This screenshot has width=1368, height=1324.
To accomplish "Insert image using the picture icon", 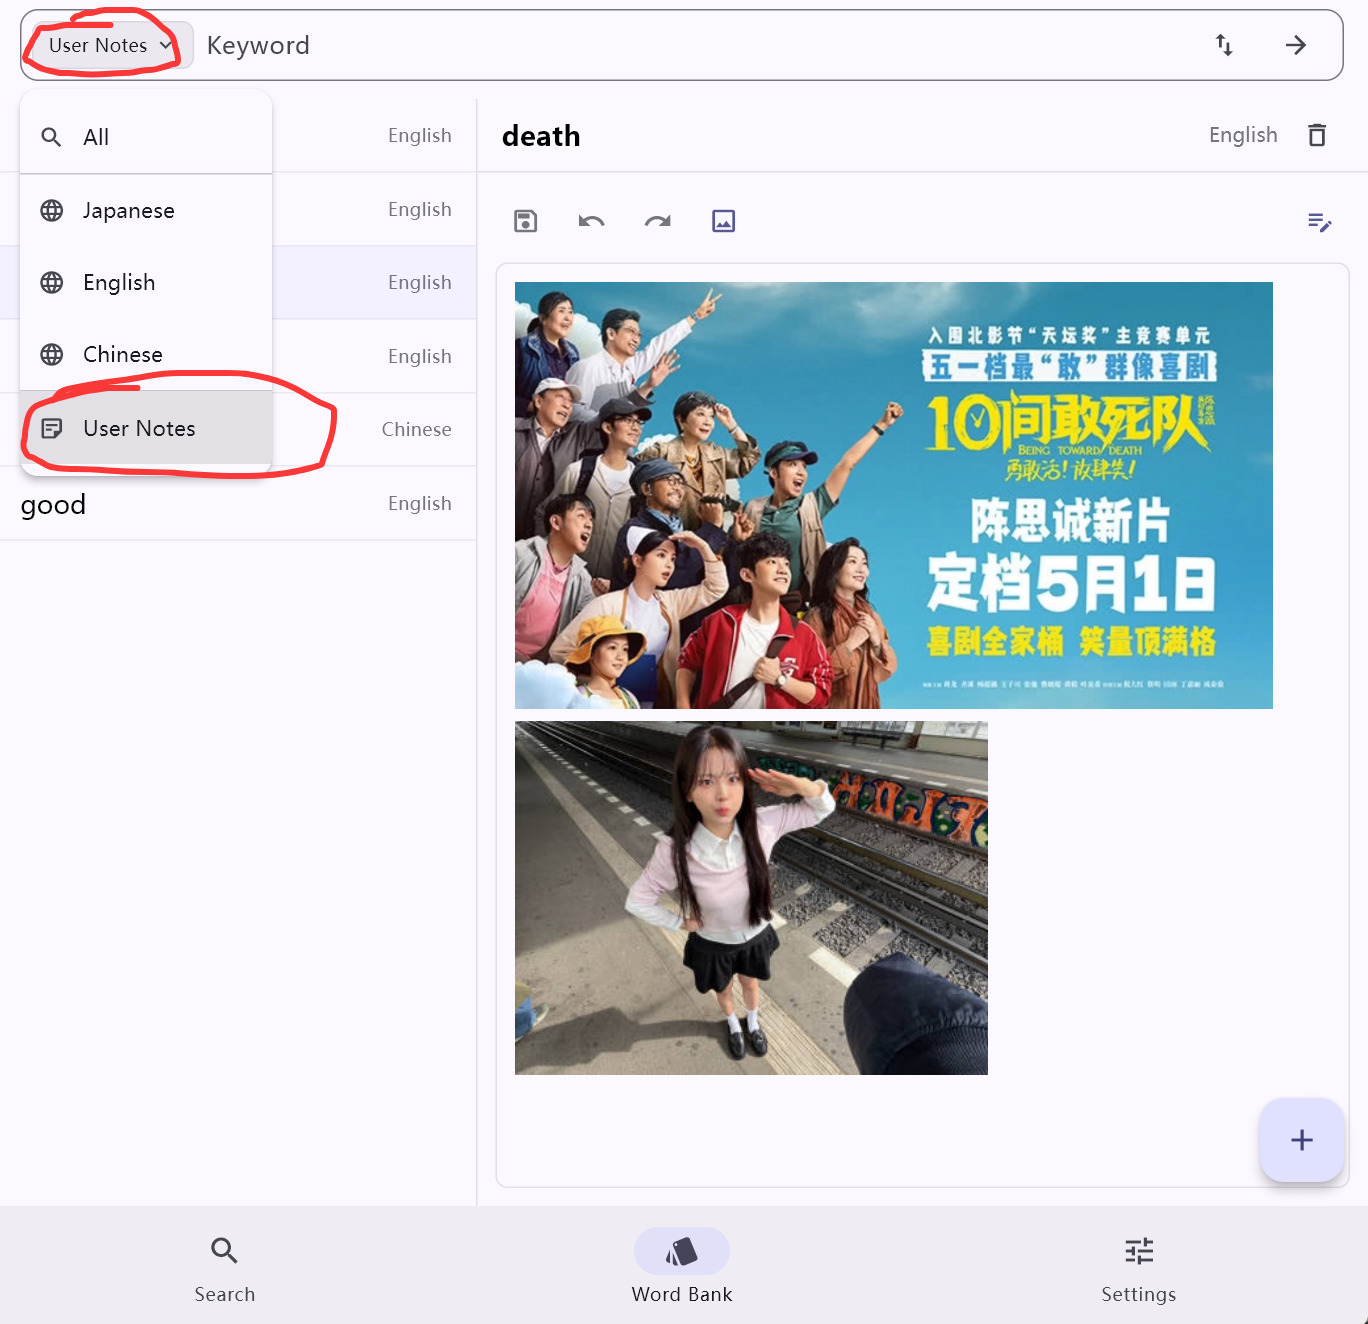I will [x=723, y=221].
